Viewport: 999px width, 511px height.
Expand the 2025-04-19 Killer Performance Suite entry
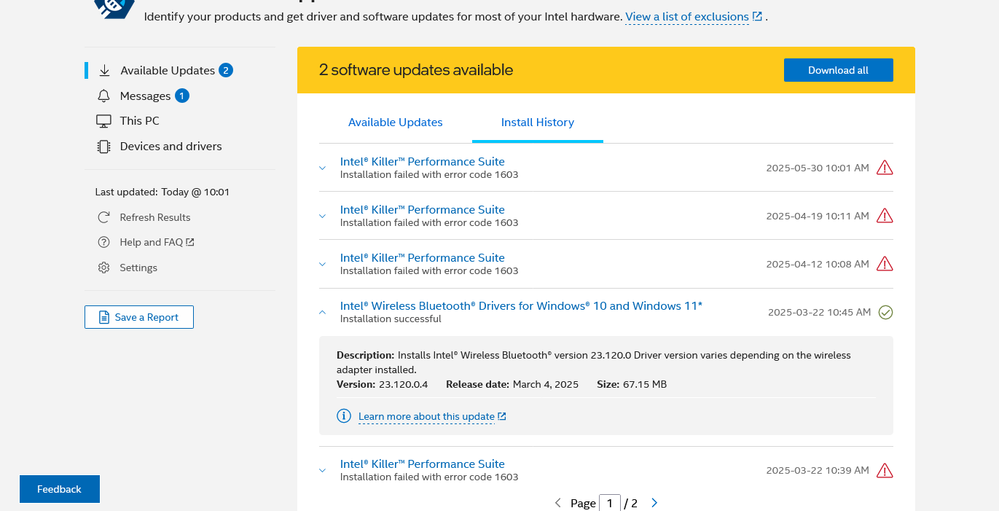[322, 216]
